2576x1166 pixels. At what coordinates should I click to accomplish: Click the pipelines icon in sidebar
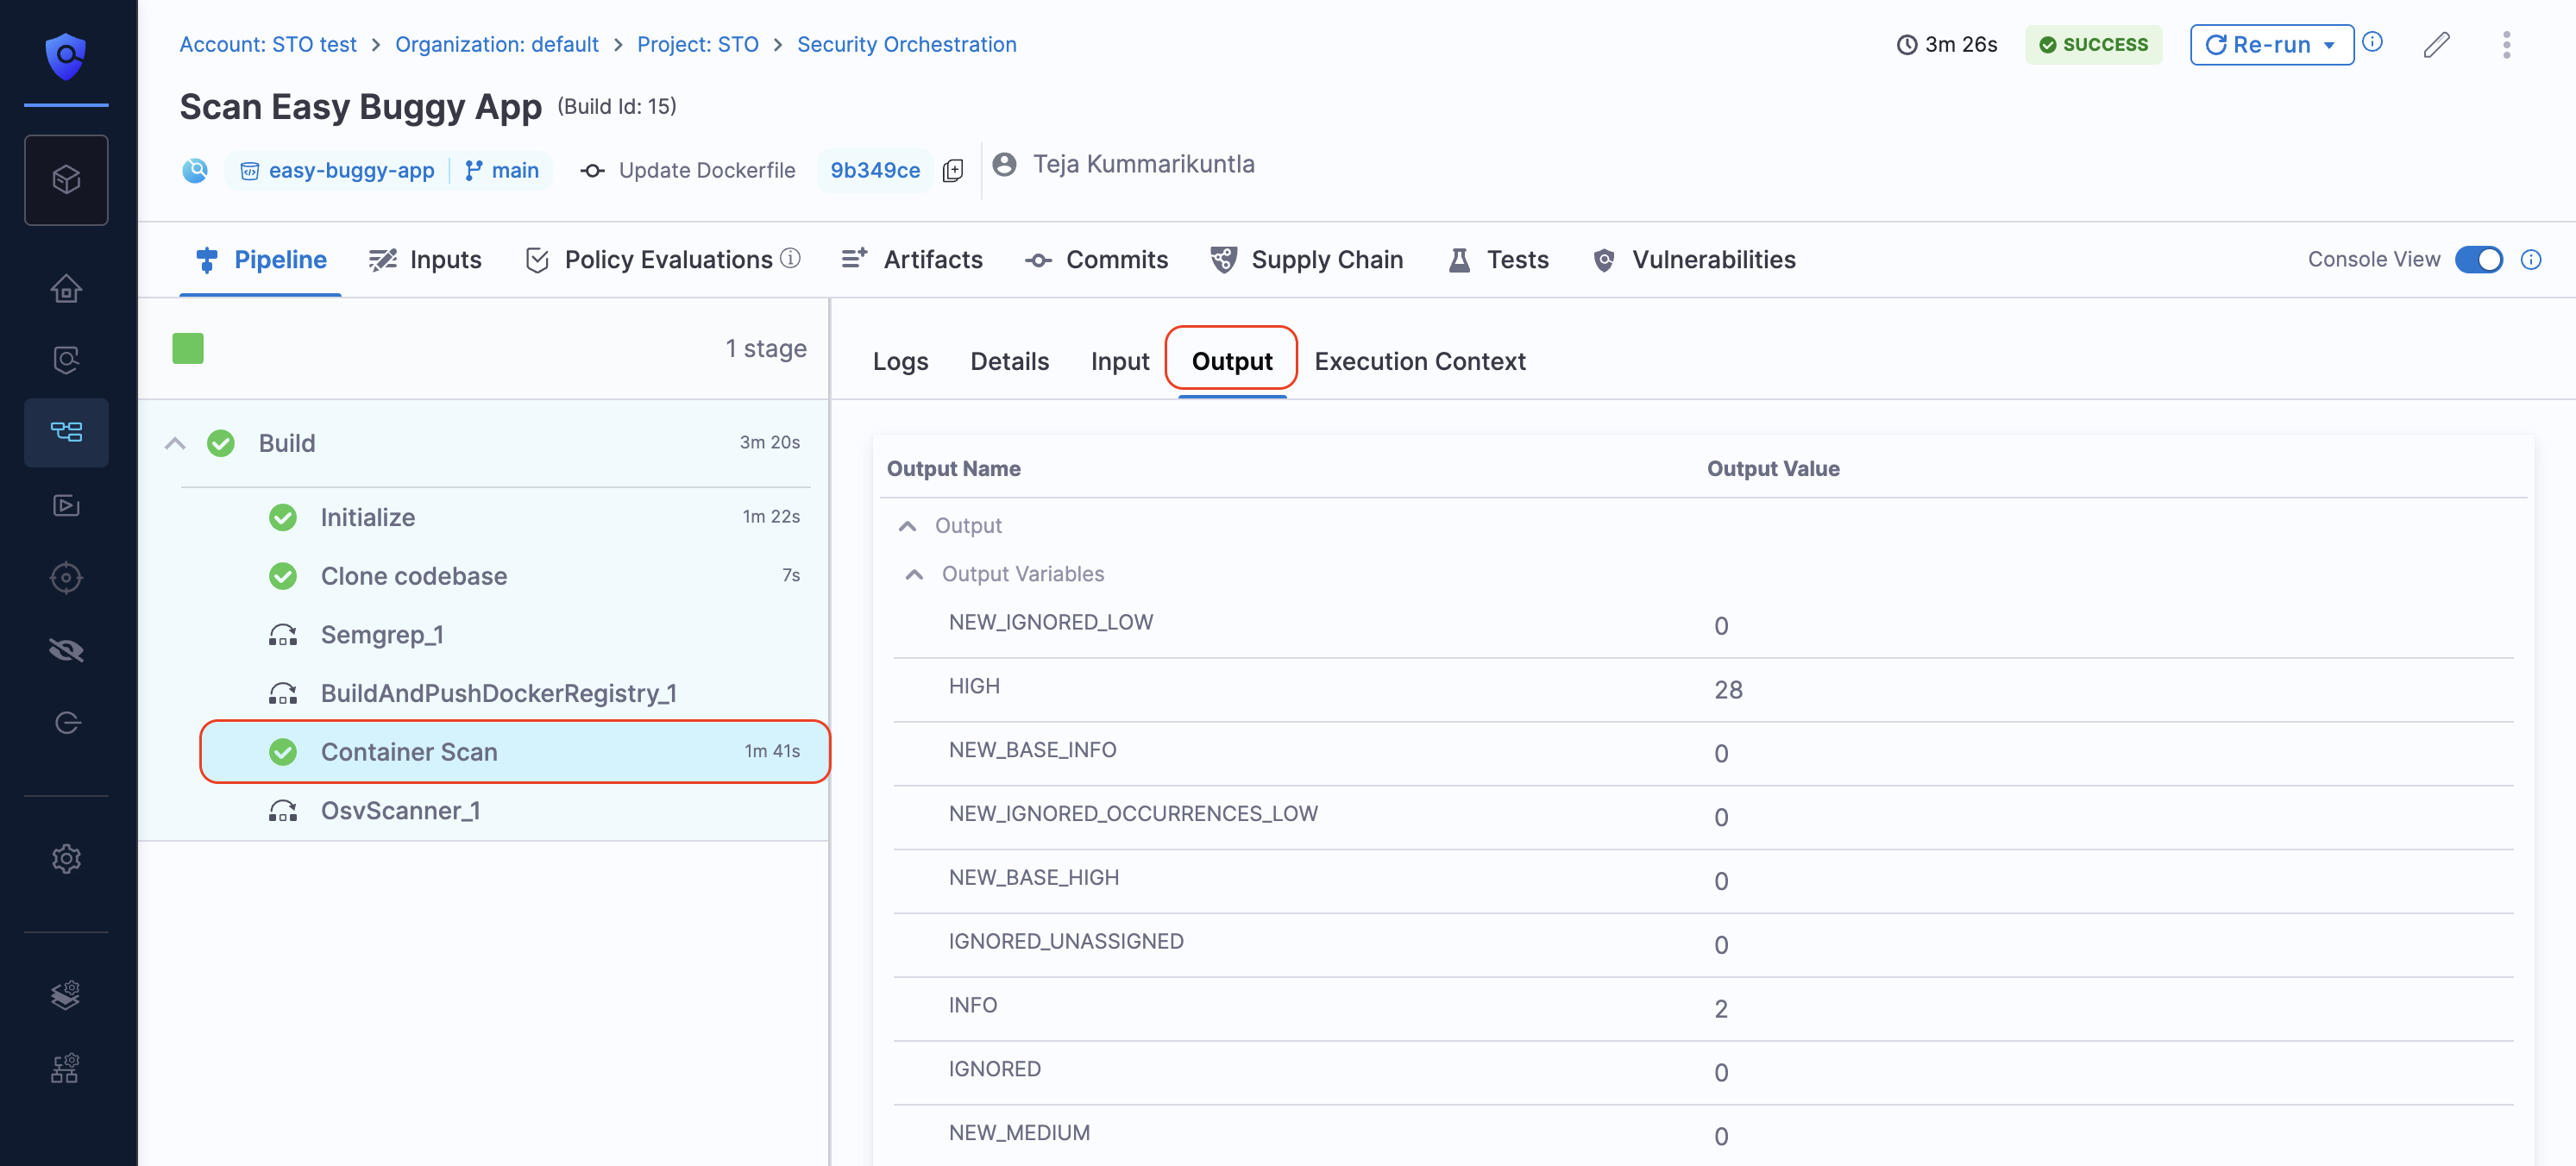click(x=66, y=432)
